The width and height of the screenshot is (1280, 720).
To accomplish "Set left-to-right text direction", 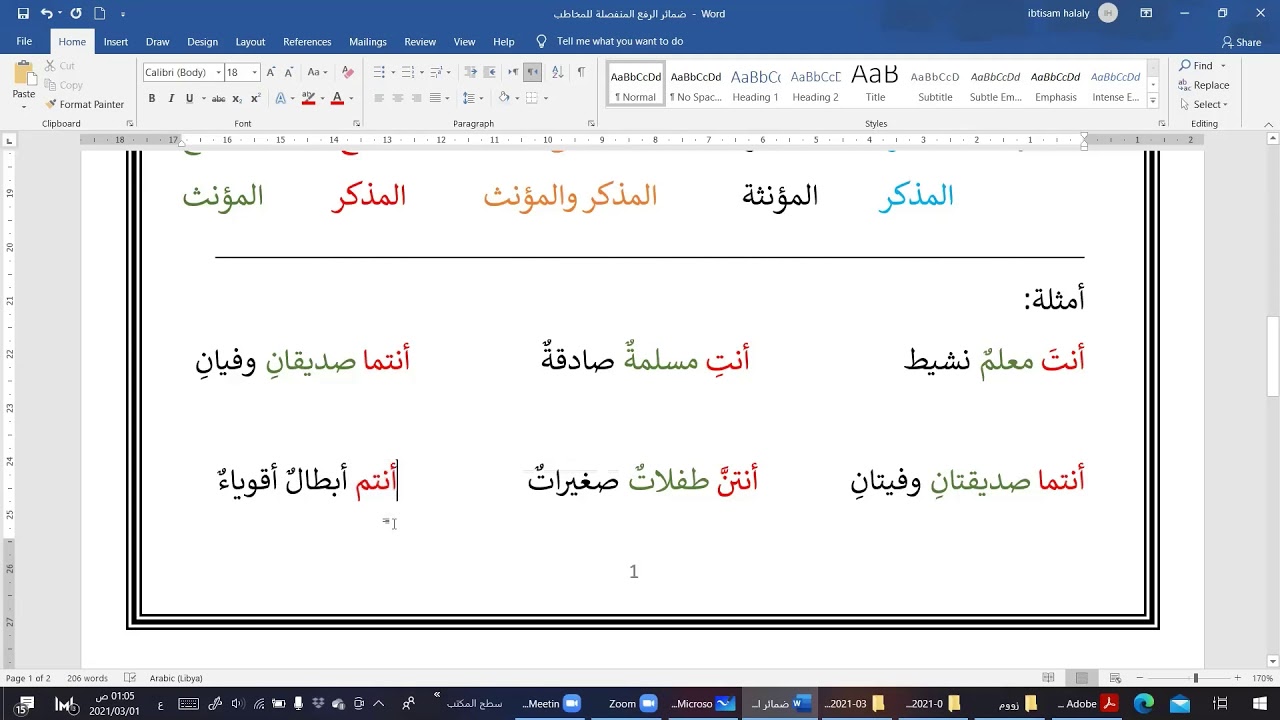I will pyautogui.click(x=513, y=72).
